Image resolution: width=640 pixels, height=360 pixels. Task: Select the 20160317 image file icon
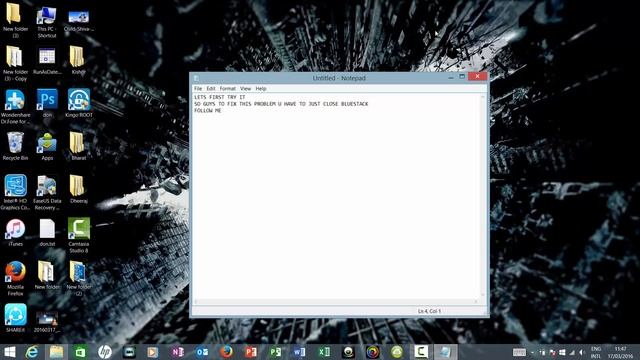tap(47, 321)
